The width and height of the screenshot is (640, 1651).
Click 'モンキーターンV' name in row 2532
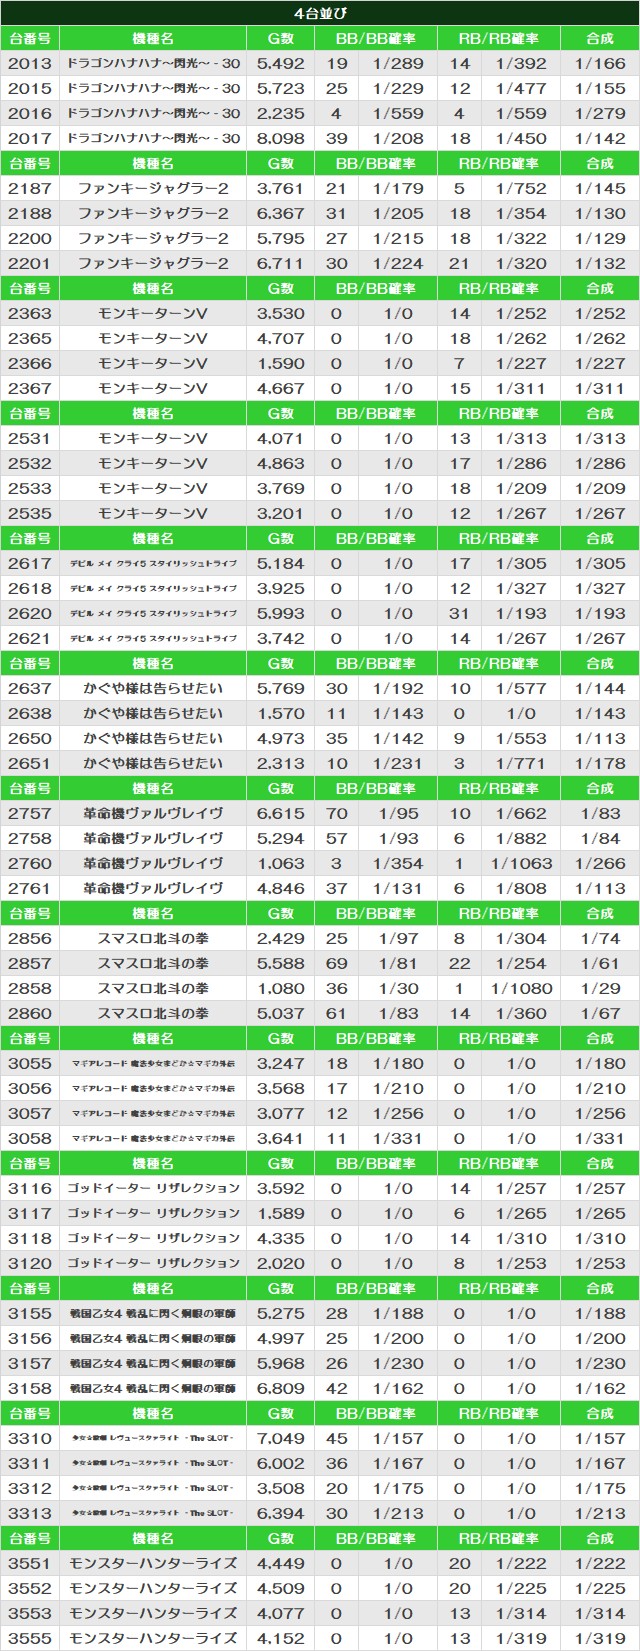point(153,463)
